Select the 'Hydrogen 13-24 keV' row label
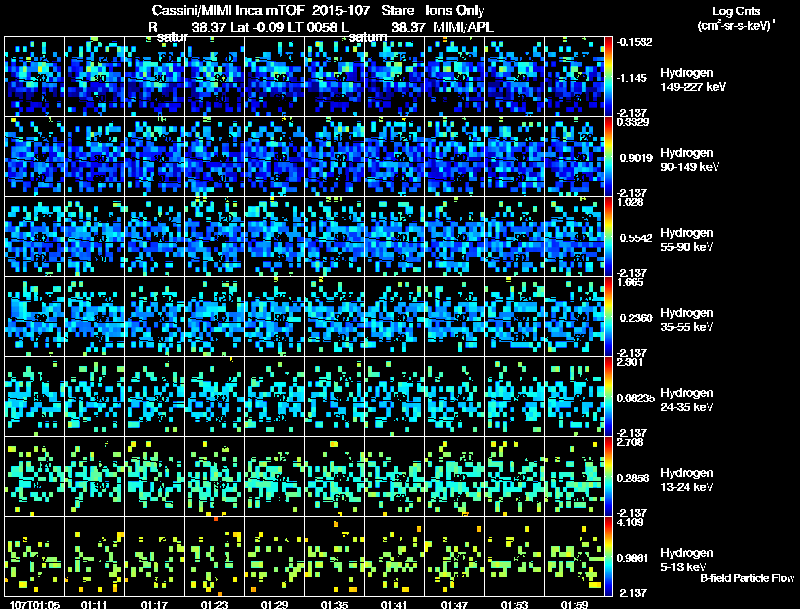Viewport: 800px width, 609px height. click(x=687, y=480)
